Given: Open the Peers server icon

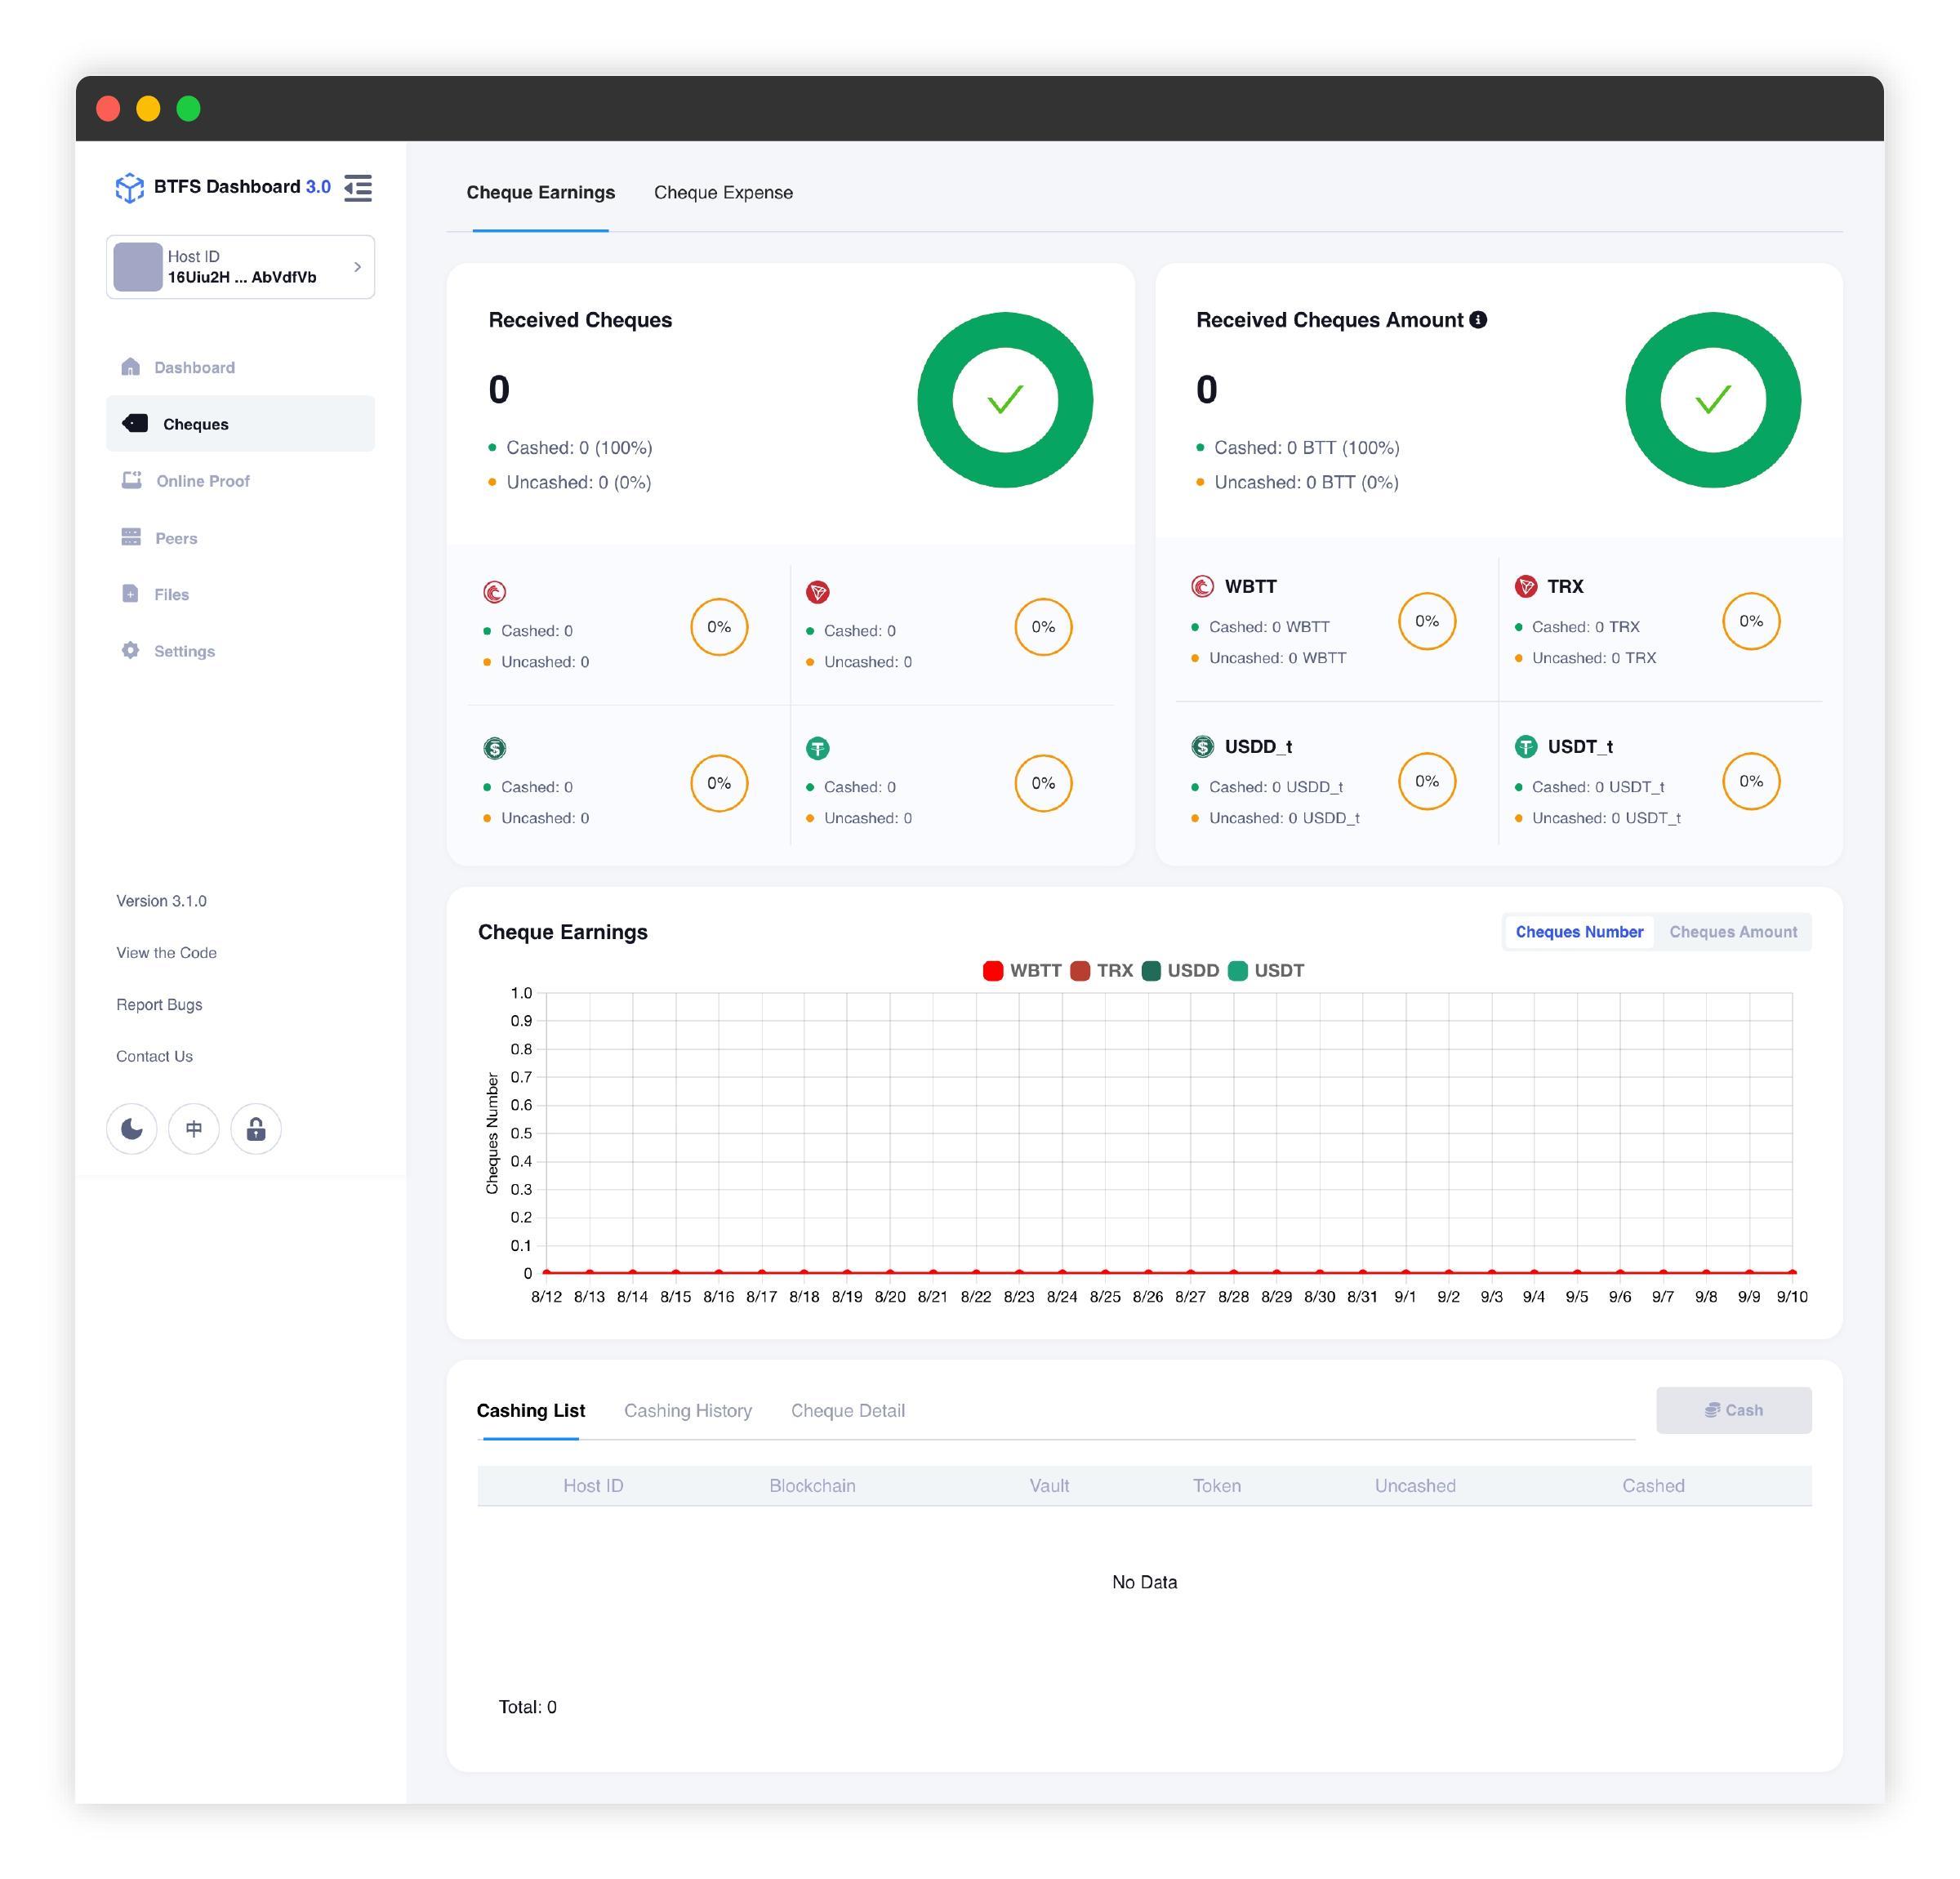Looking at the screenshot, I should pyautogui.click(x=131, y=537).
